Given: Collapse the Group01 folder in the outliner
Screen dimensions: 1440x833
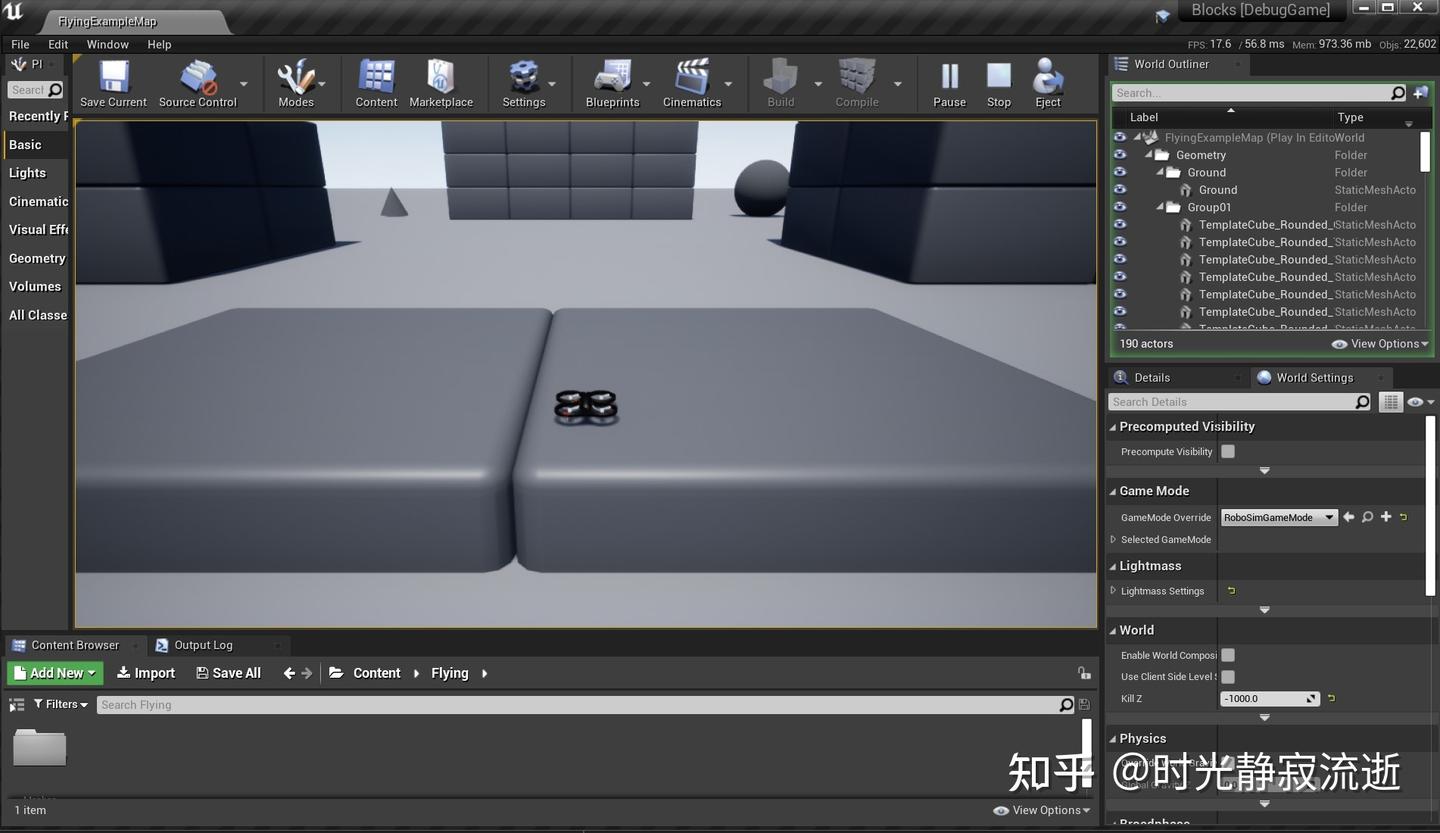Looking at the screenshot, I should 1161,207.
